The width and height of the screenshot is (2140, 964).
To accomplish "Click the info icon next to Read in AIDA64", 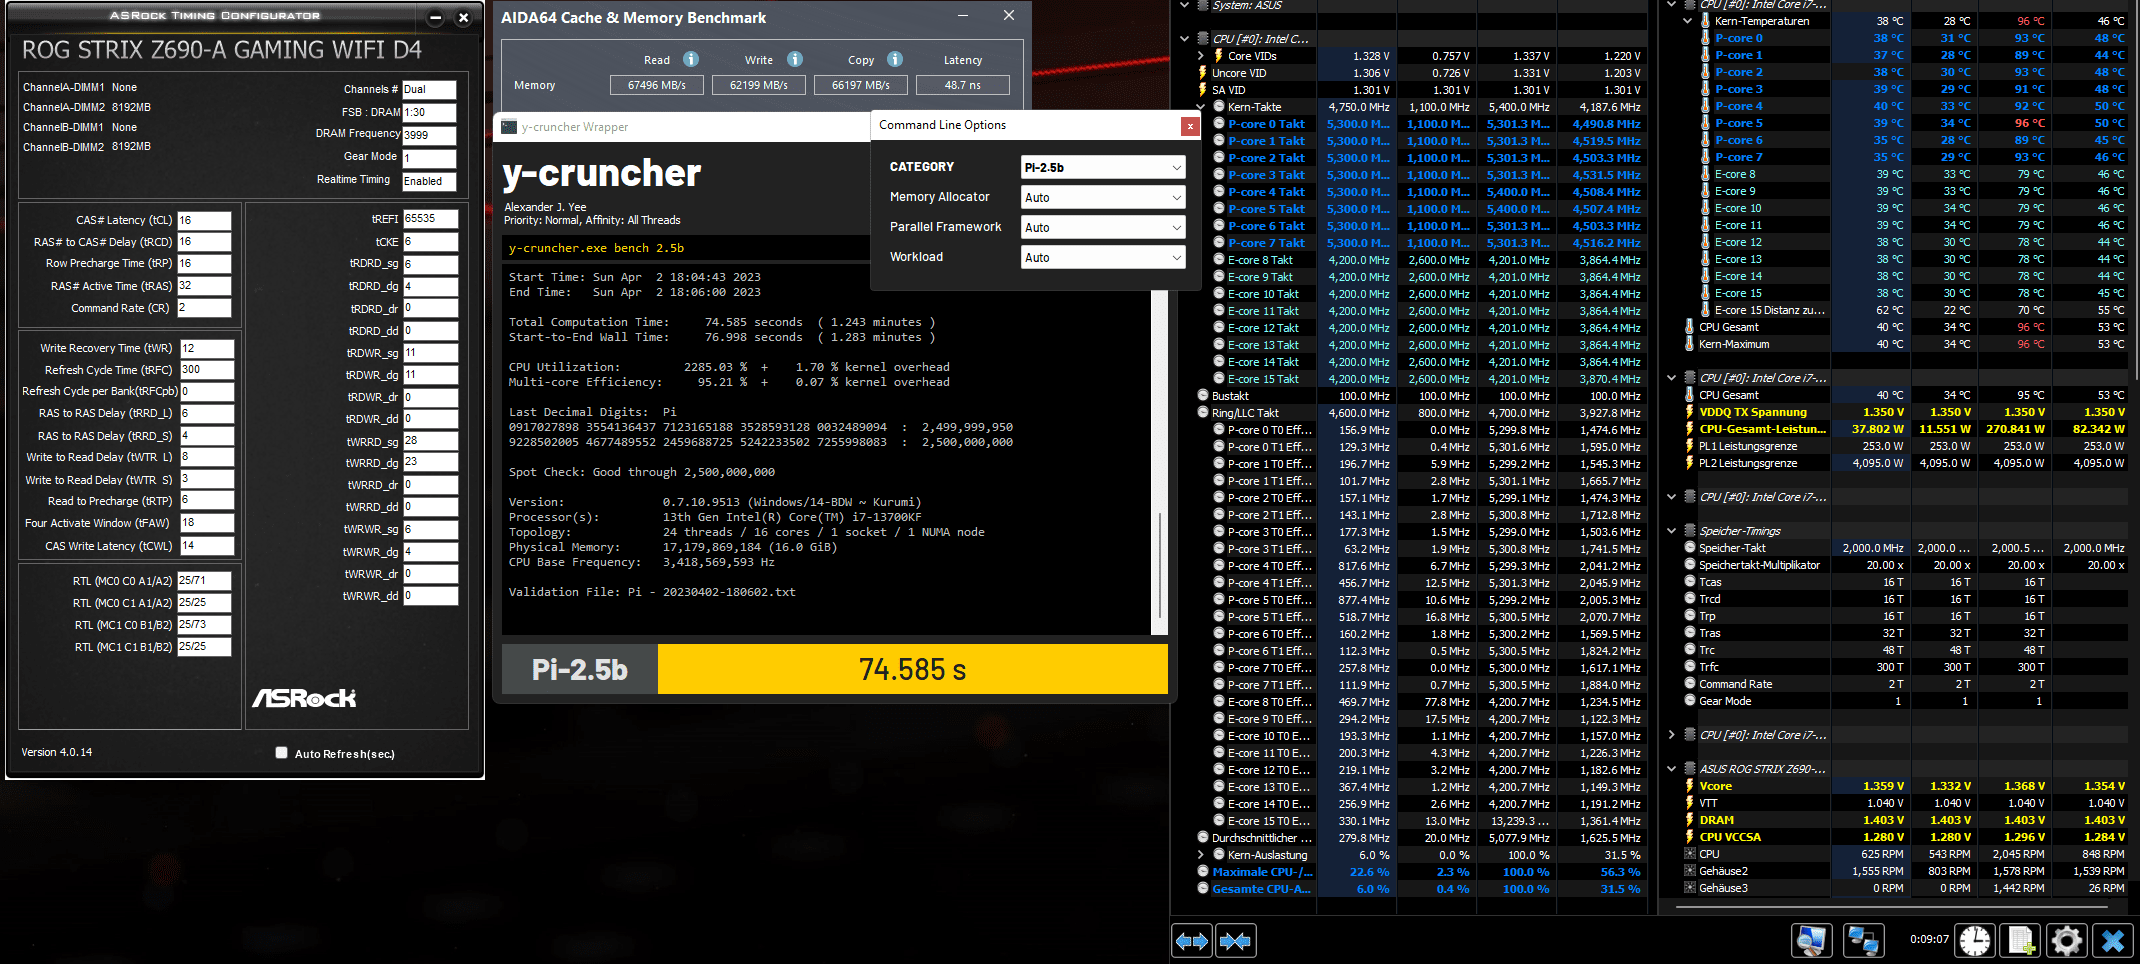I will tap(691, 59).
